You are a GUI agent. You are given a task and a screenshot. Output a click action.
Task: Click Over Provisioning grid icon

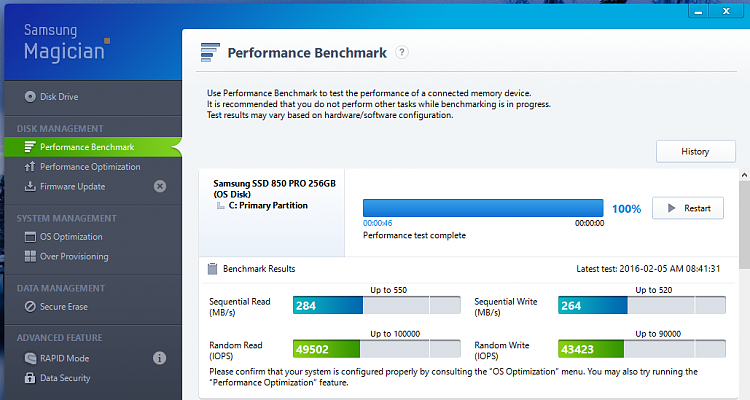point(30,256)
